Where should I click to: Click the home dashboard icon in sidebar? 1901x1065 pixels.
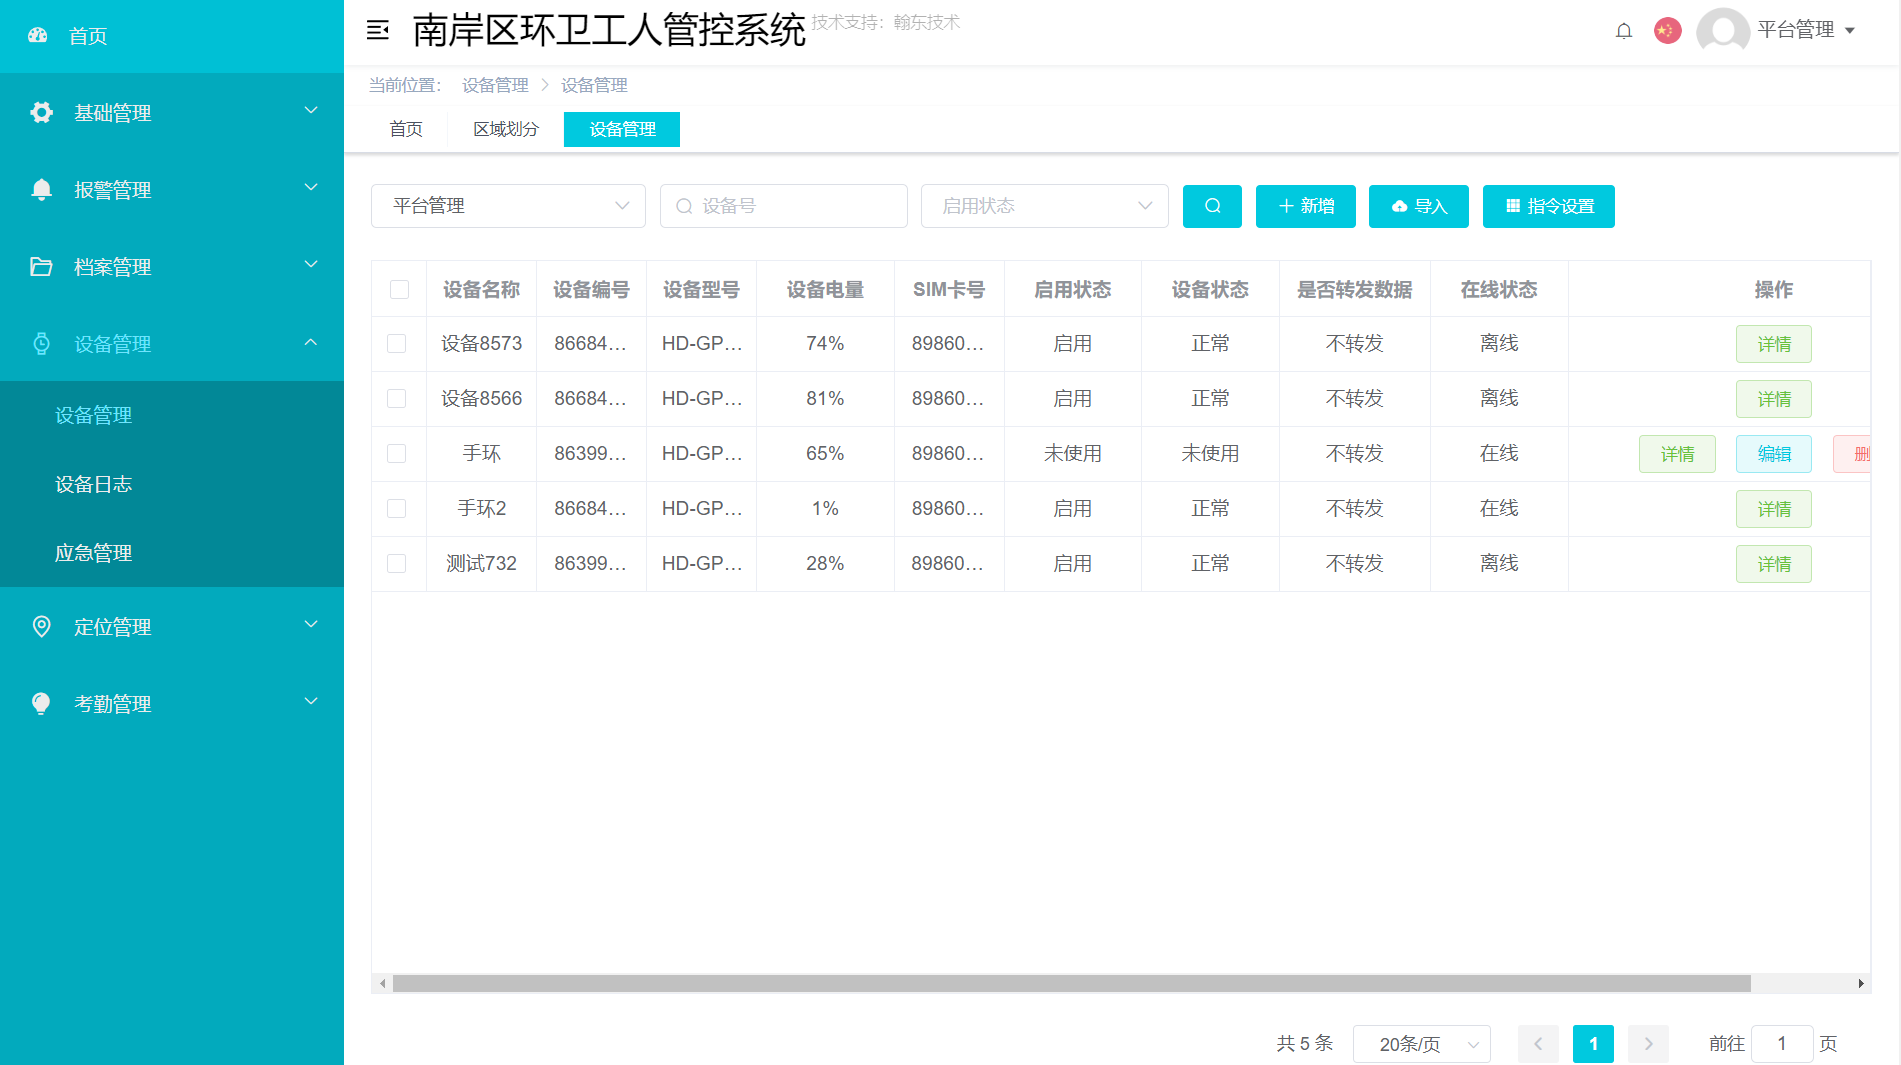(x=38, y=36)
